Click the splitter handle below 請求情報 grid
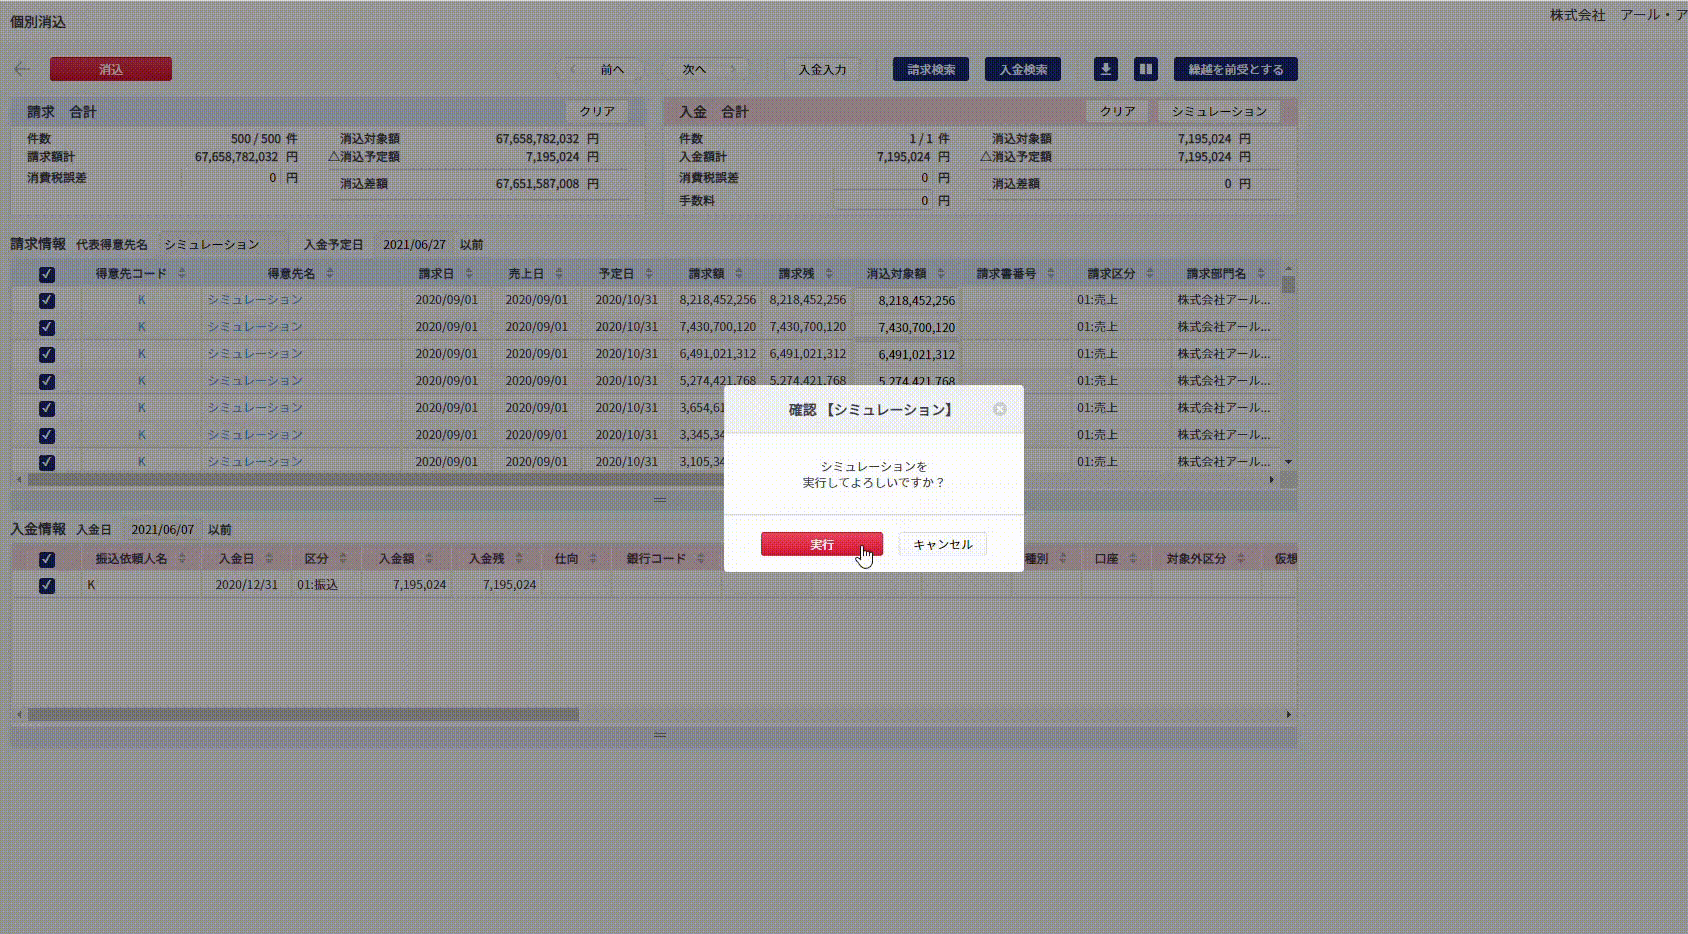The image size is (1688, 934). point(659,499)
